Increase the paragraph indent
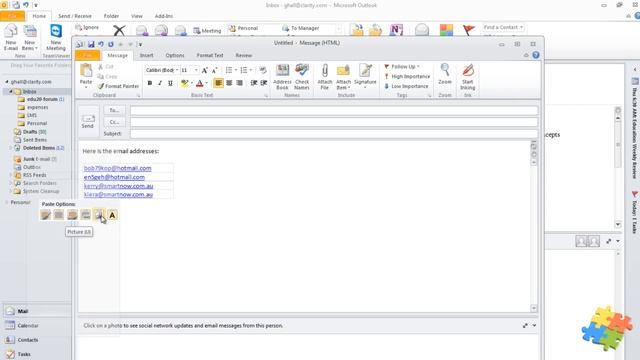The height and width of the screenshot is (360, 640). coord(264,83)
